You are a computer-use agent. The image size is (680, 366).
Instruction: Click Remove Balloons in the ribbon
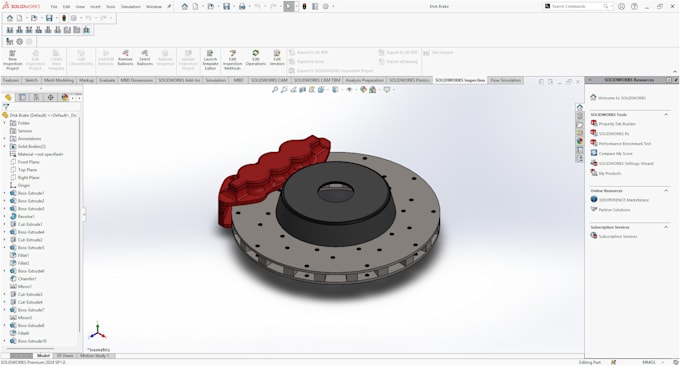tap(125, 58)
